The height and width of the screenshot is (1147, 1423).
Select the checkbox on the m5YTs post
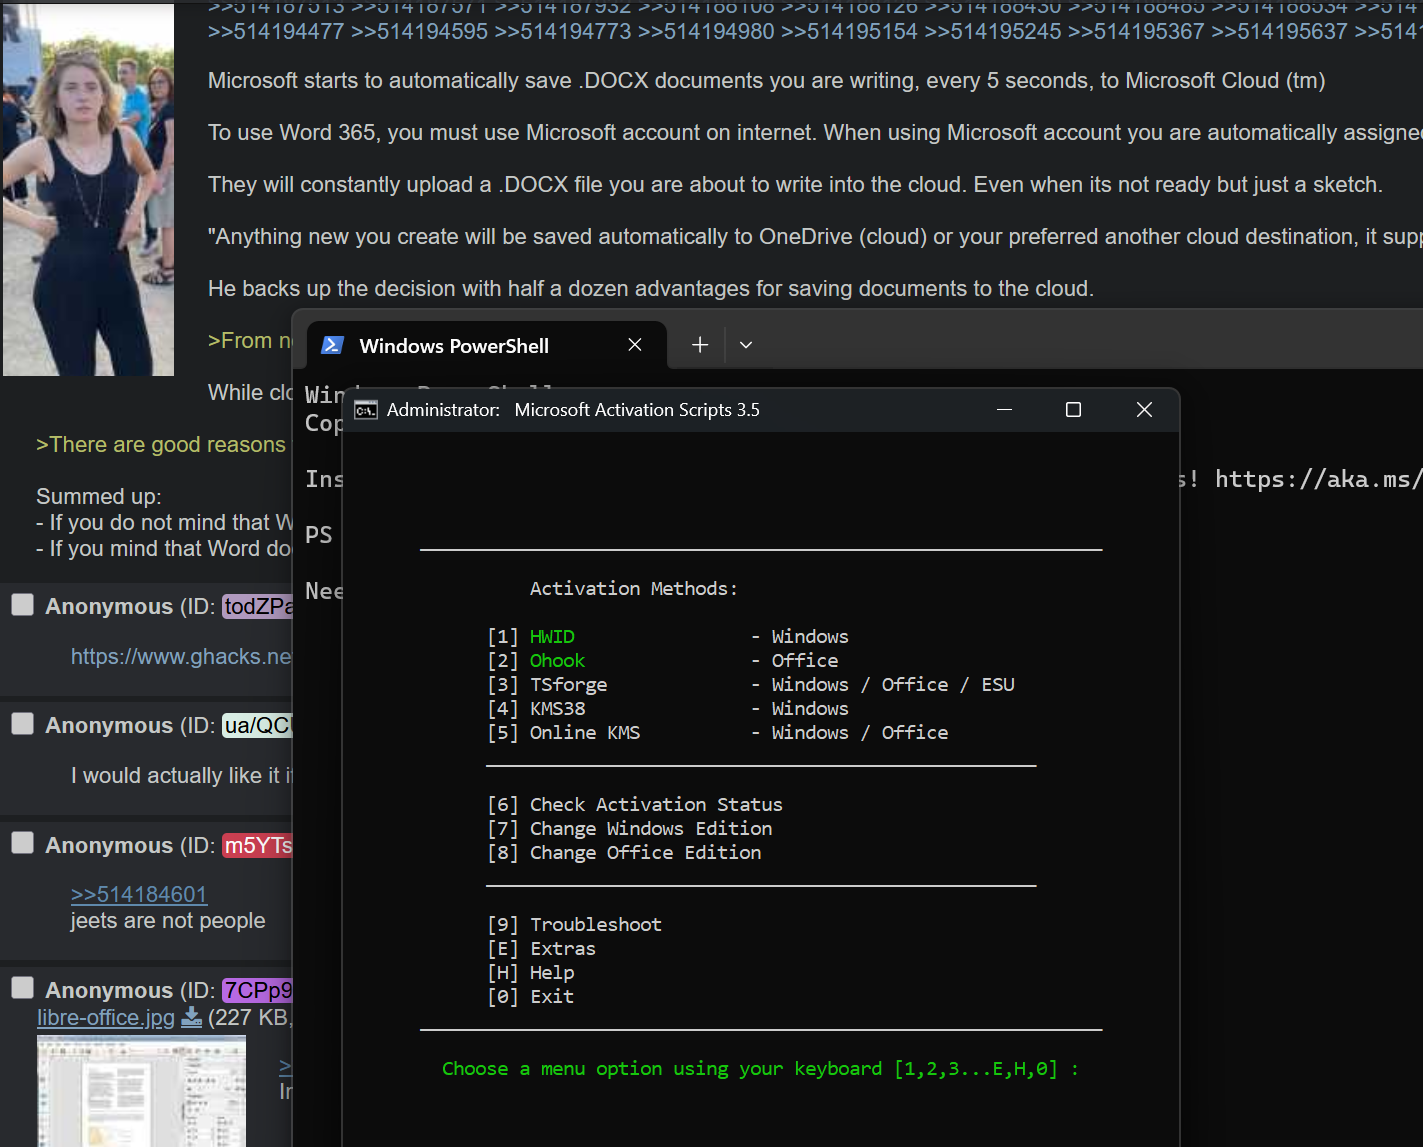tap(22, 843)
